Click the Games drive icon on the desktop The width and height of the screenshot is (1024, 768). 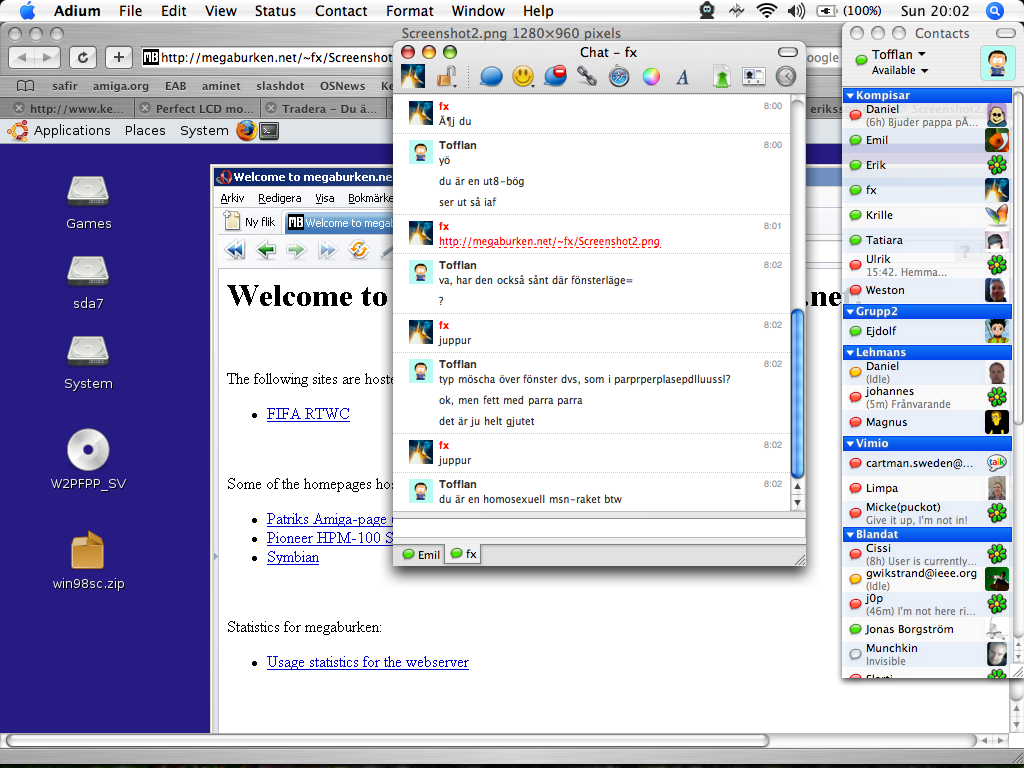pyautogui.click(x=88, y=191)
